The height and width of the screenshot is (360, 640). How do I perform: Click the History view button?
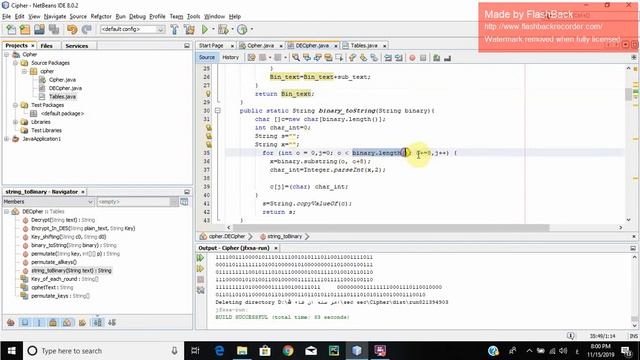(231, 58)
